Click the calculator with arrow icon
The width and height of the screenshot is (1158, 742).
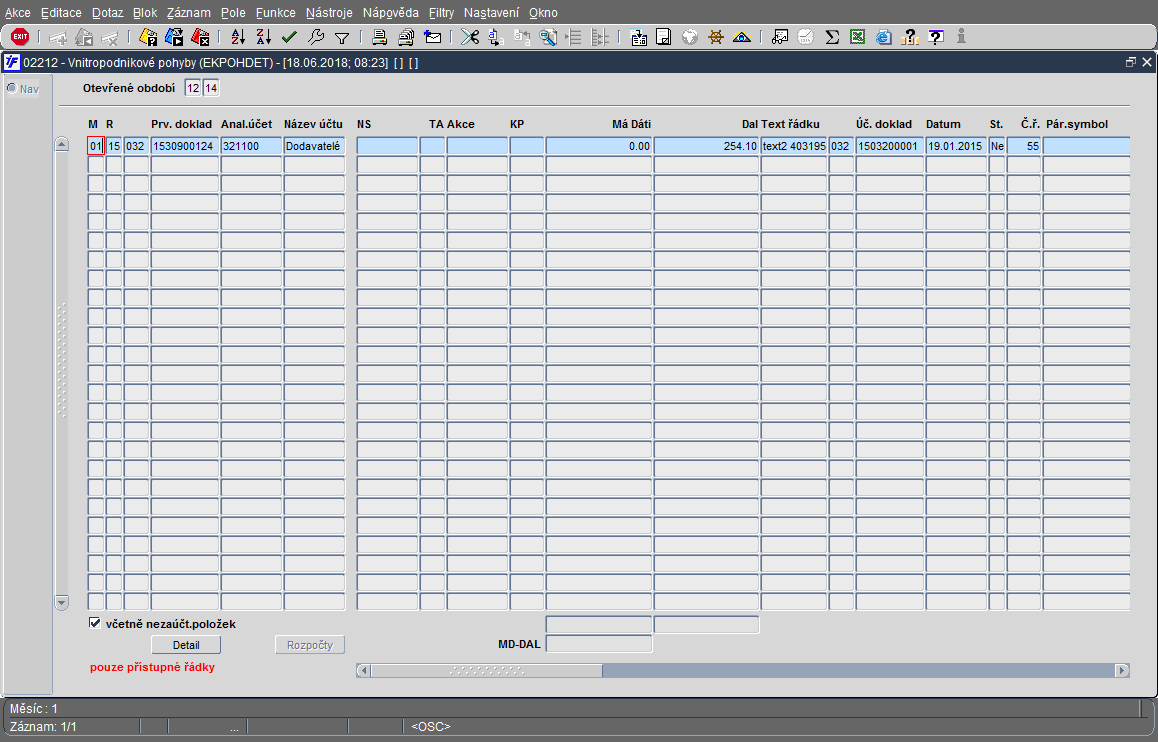639,37
